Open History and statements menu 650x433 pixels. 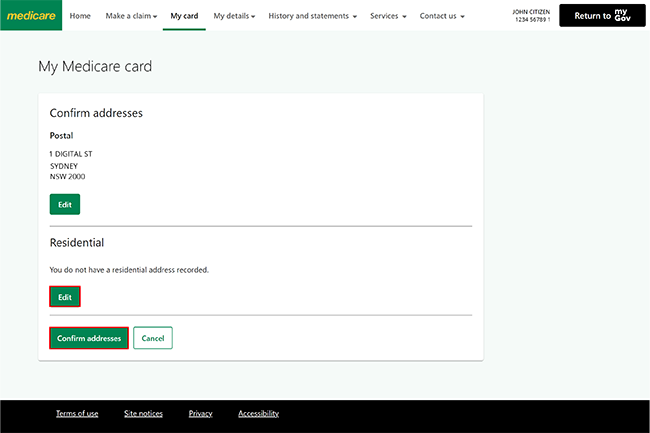tap(313, 16)
